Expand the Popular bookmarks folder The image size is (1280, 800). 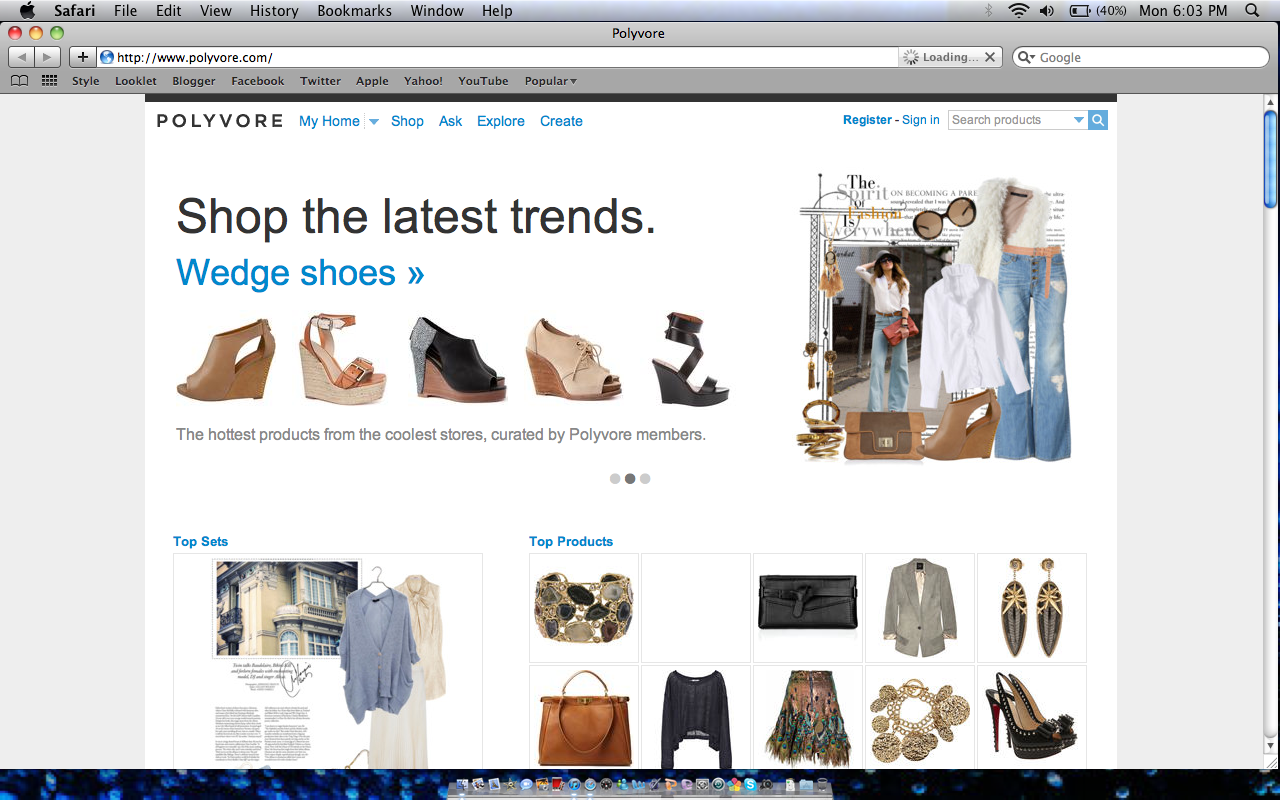coord(551,81)
